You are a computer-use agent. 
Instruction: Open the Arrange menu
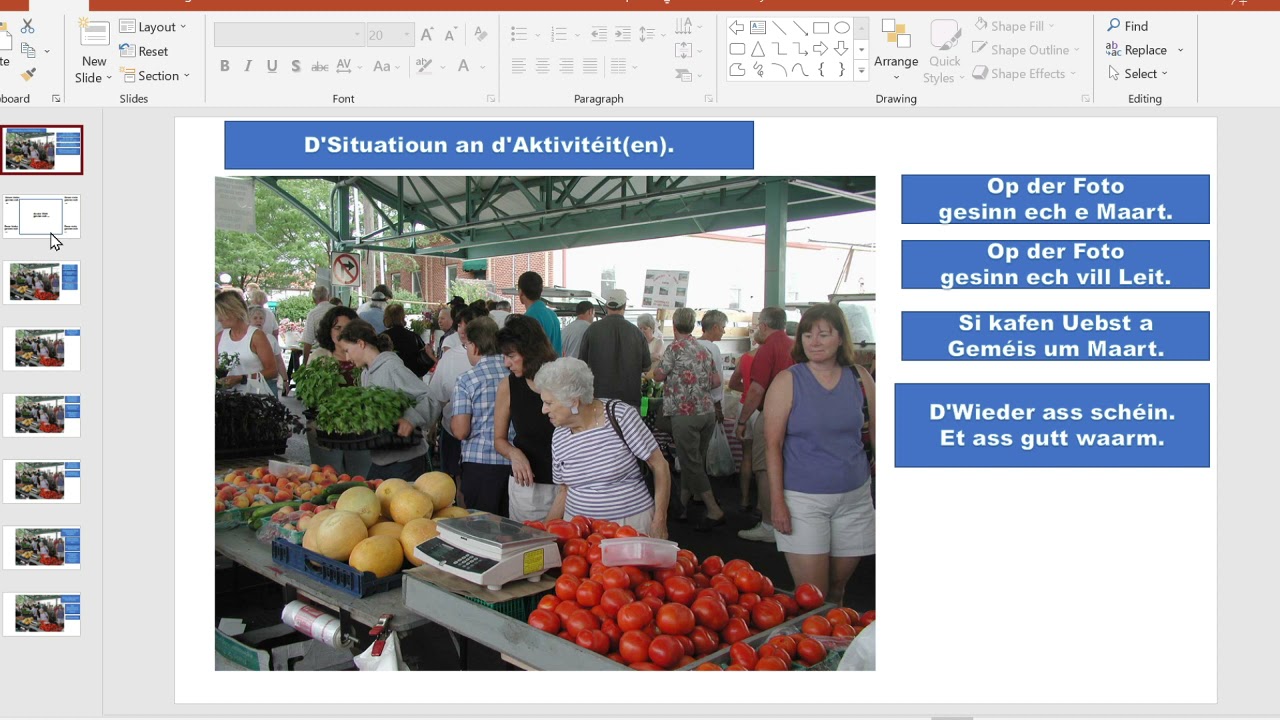[896, 51]
